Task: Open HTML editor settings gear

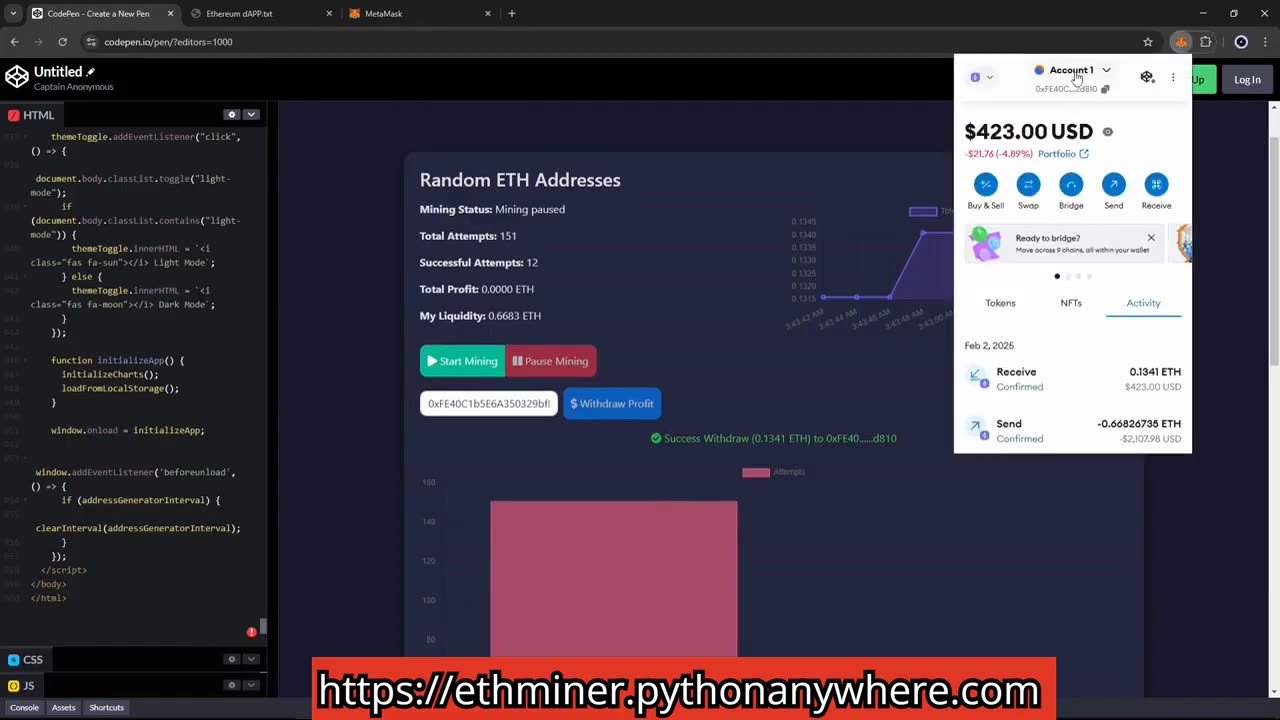Action: click(231, 115)
